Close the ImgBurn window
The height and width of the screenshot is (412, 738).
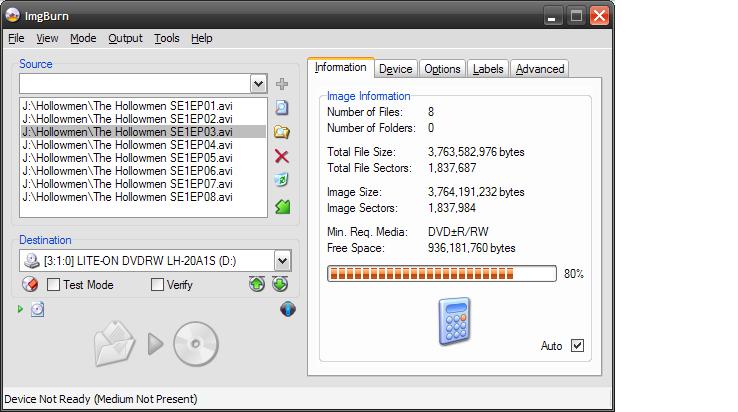pos(600,16)
